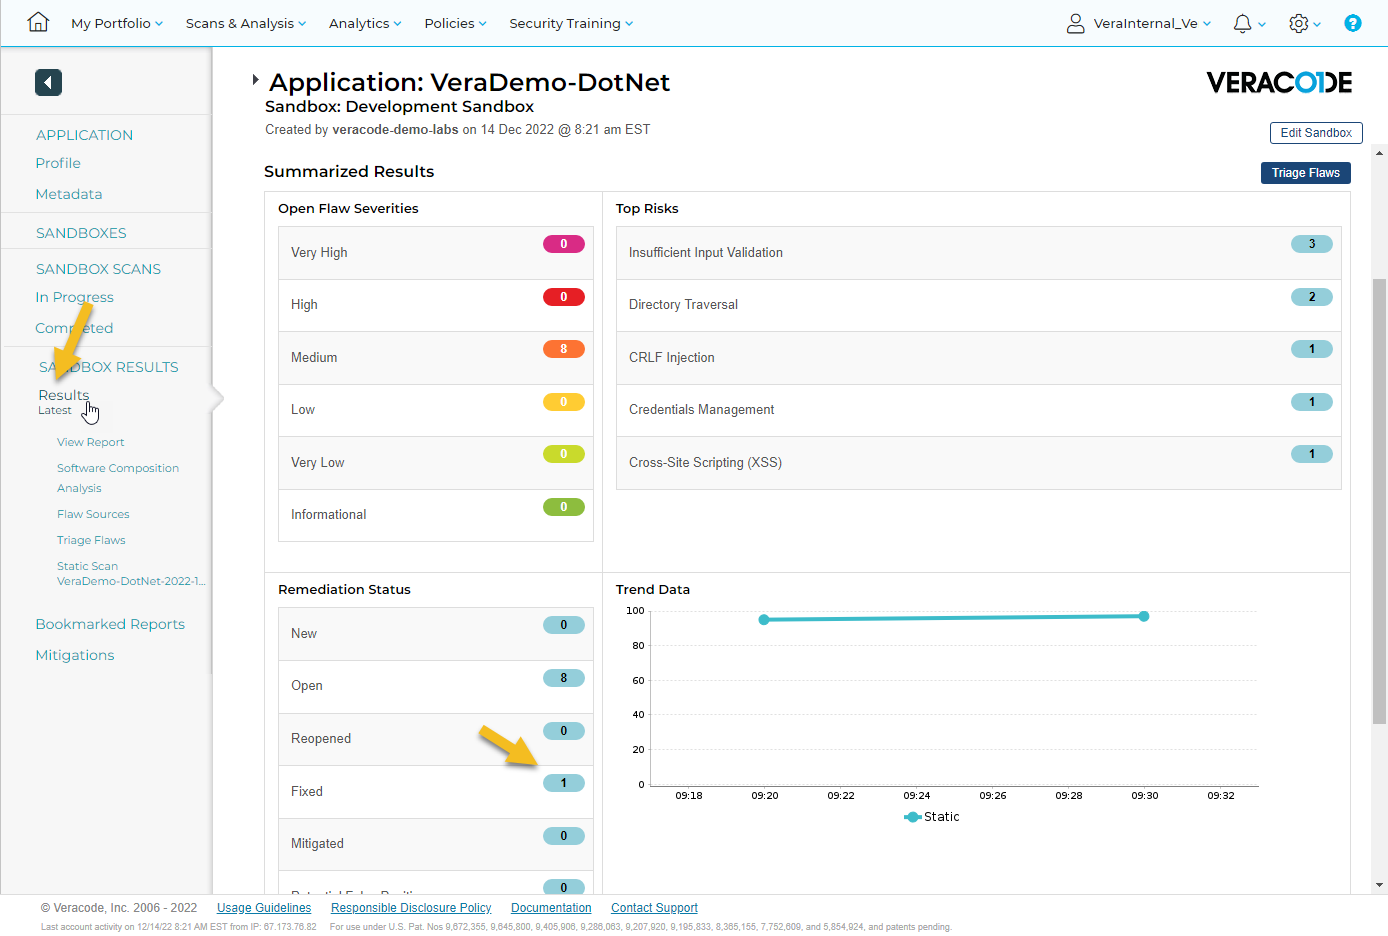Select Insufficient Input Validation risk row
The width and height of the screenshot is (1388, 936).
(979, 253)
